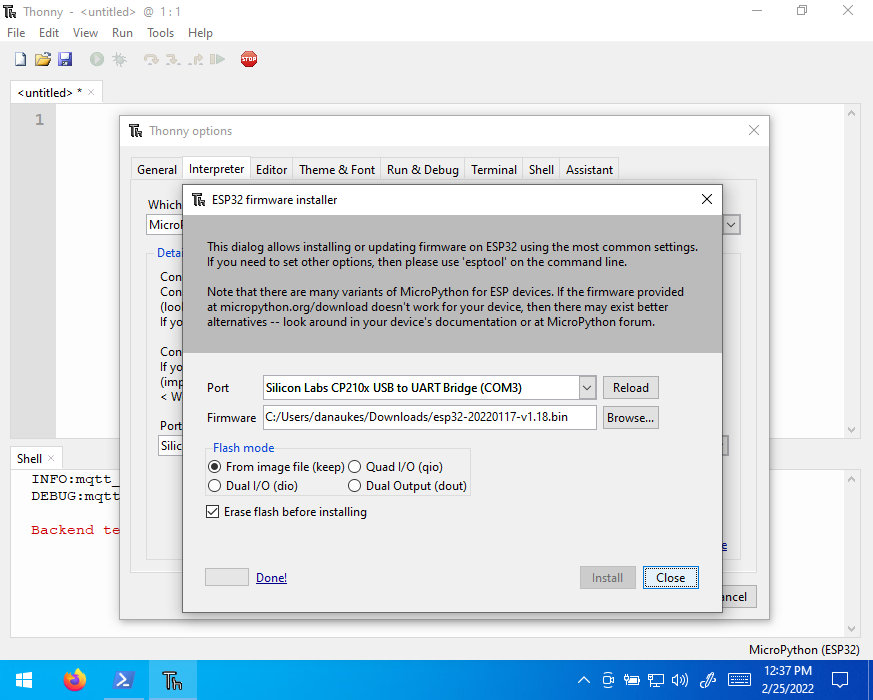Click the Firmware path input field
Screen dimensions: 873x700
(x=429, y=417)
